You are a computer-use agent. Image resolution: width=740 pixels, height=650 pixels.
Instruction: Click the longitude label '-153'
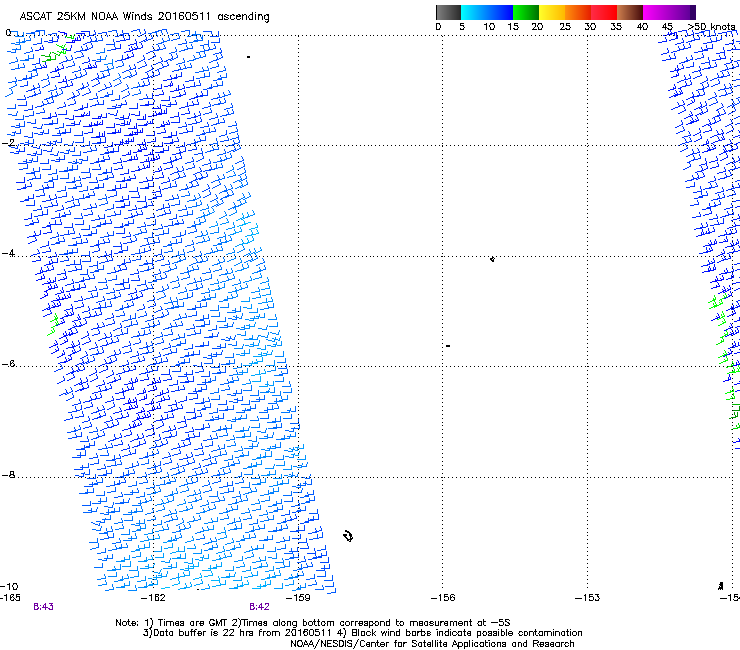coord(587,598)
